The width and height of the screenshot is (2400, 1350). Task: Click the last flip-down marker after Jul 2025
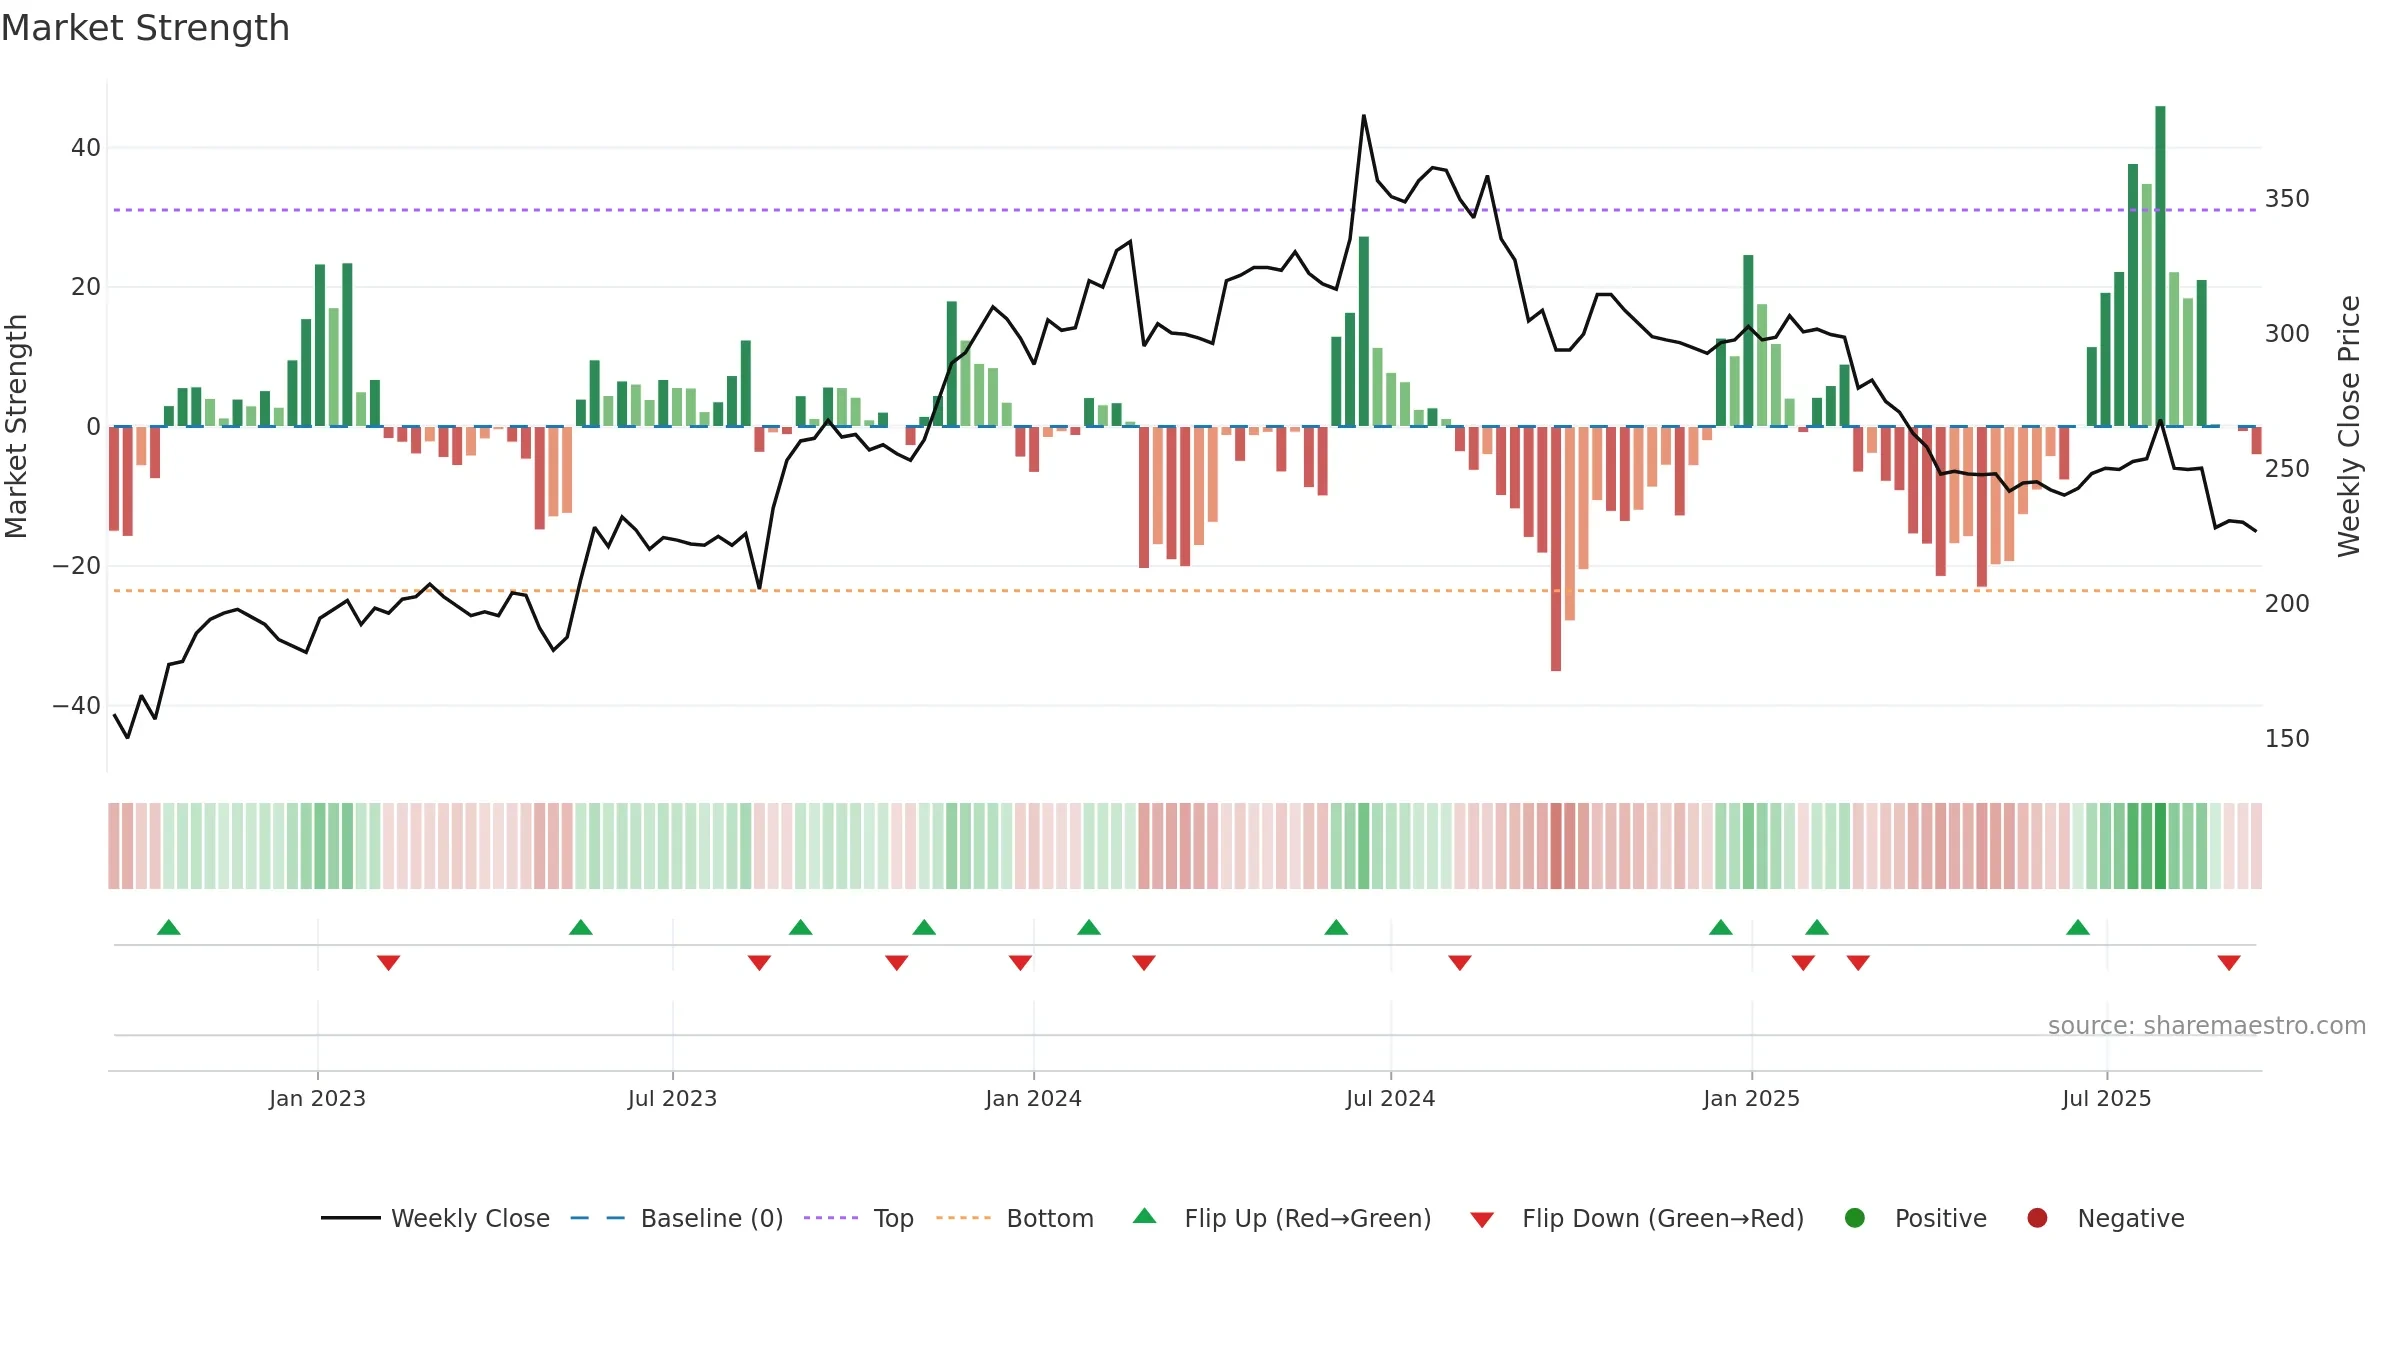point(2229,963)
